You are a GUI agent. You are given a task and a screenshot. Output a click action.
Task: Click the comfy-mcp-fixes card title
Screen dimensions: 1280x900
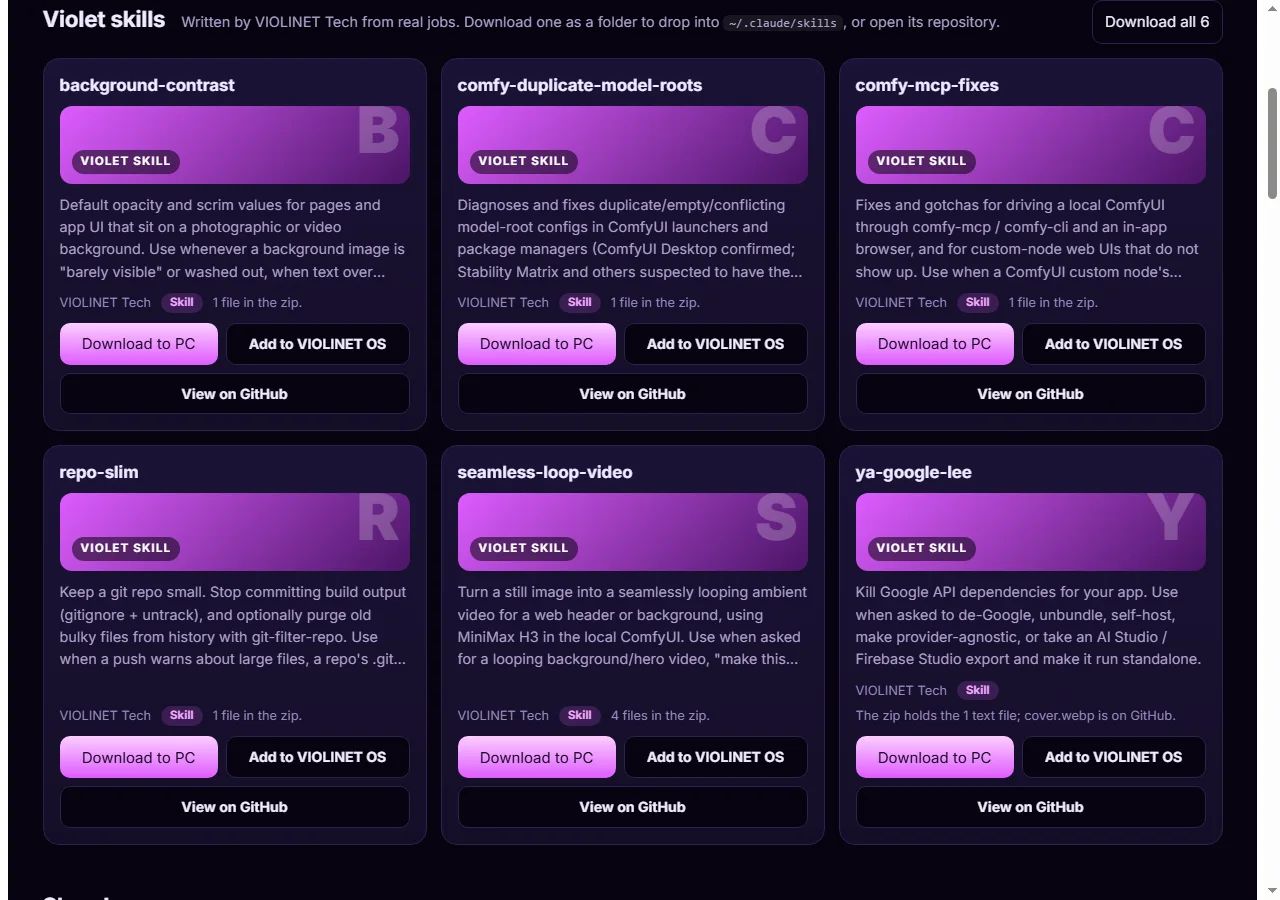click(927, 85)
